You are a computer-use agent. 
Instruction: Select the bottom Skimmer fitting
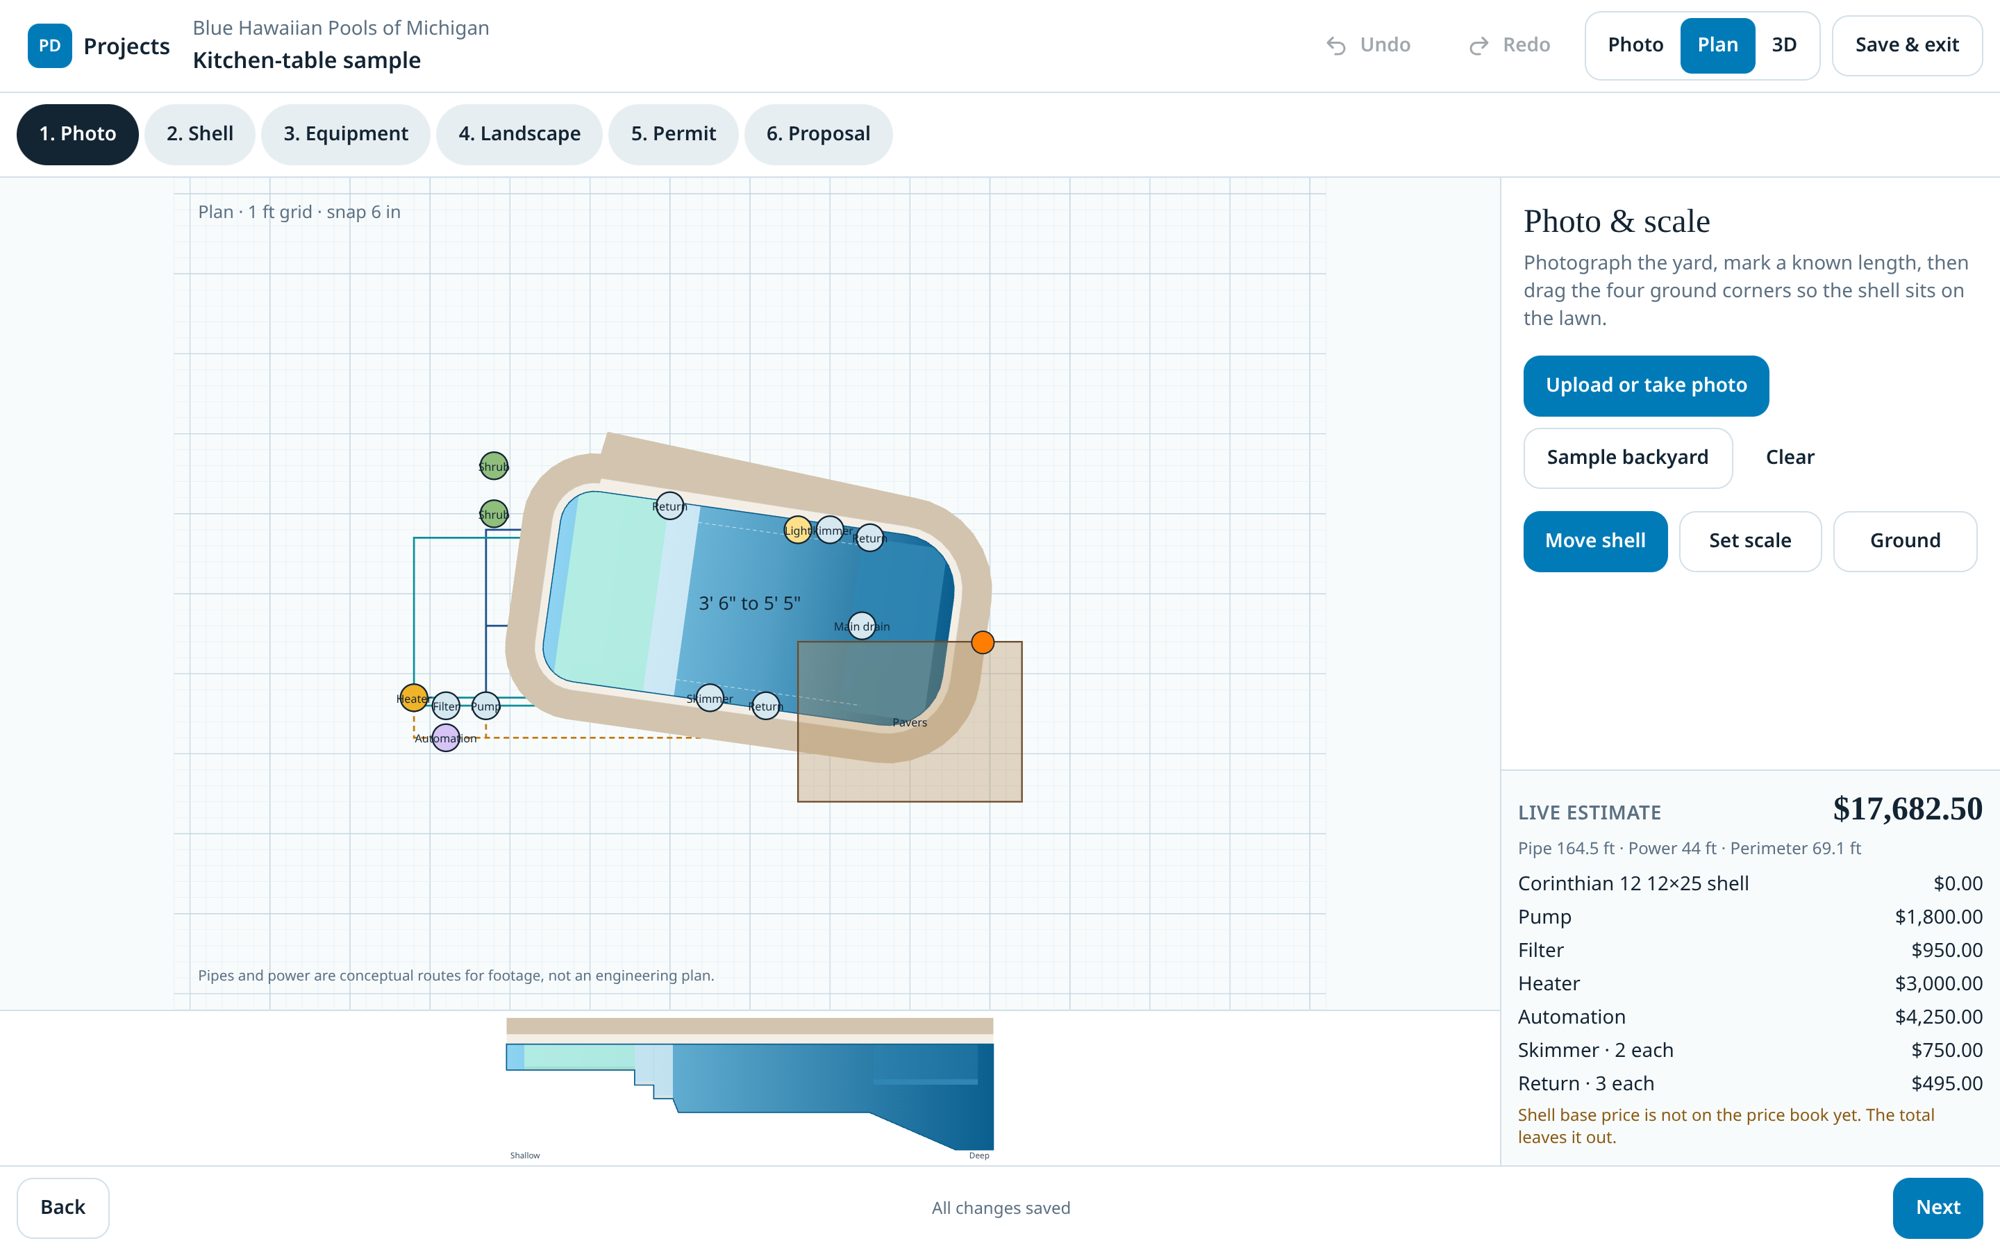709,698
